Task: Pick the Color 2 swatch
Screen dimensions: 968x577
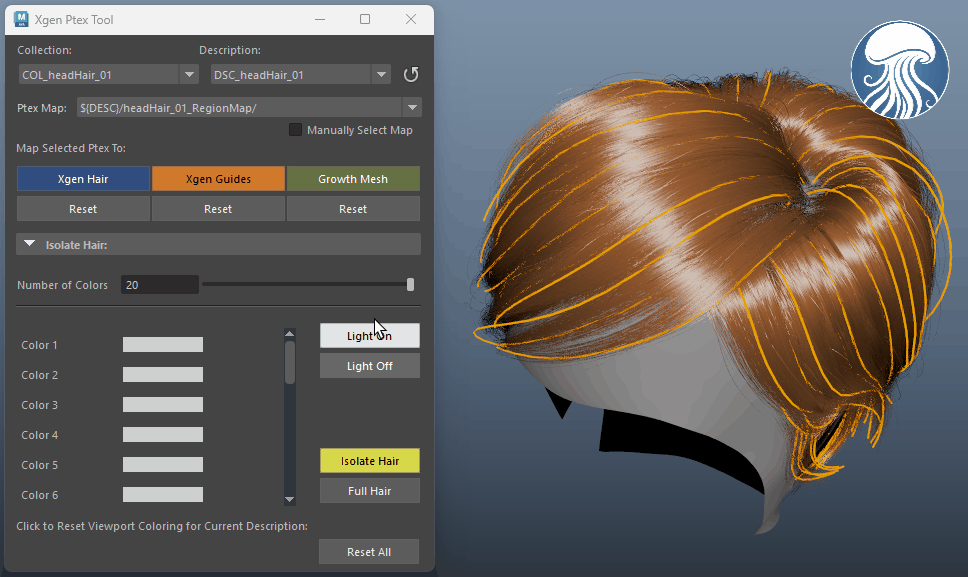Action: [163, 375]
